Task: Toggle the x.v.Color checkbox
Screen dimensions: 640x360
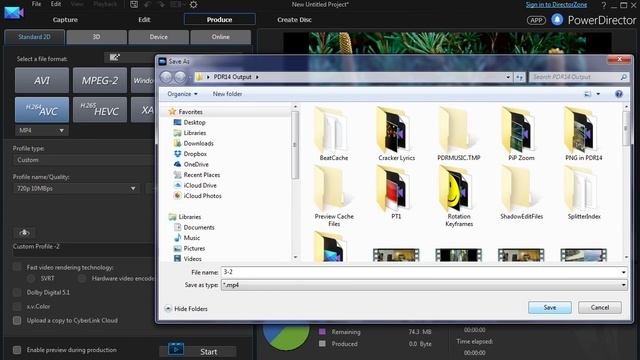Action: (x=17, y=306)
